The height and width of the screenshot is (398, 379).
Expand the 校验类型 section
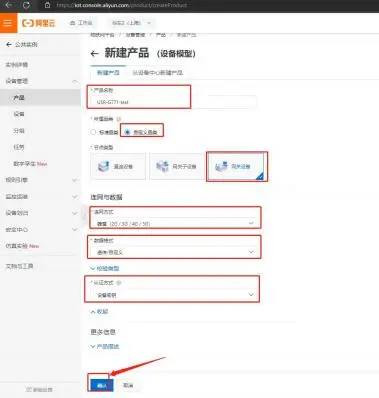(105, 268)
